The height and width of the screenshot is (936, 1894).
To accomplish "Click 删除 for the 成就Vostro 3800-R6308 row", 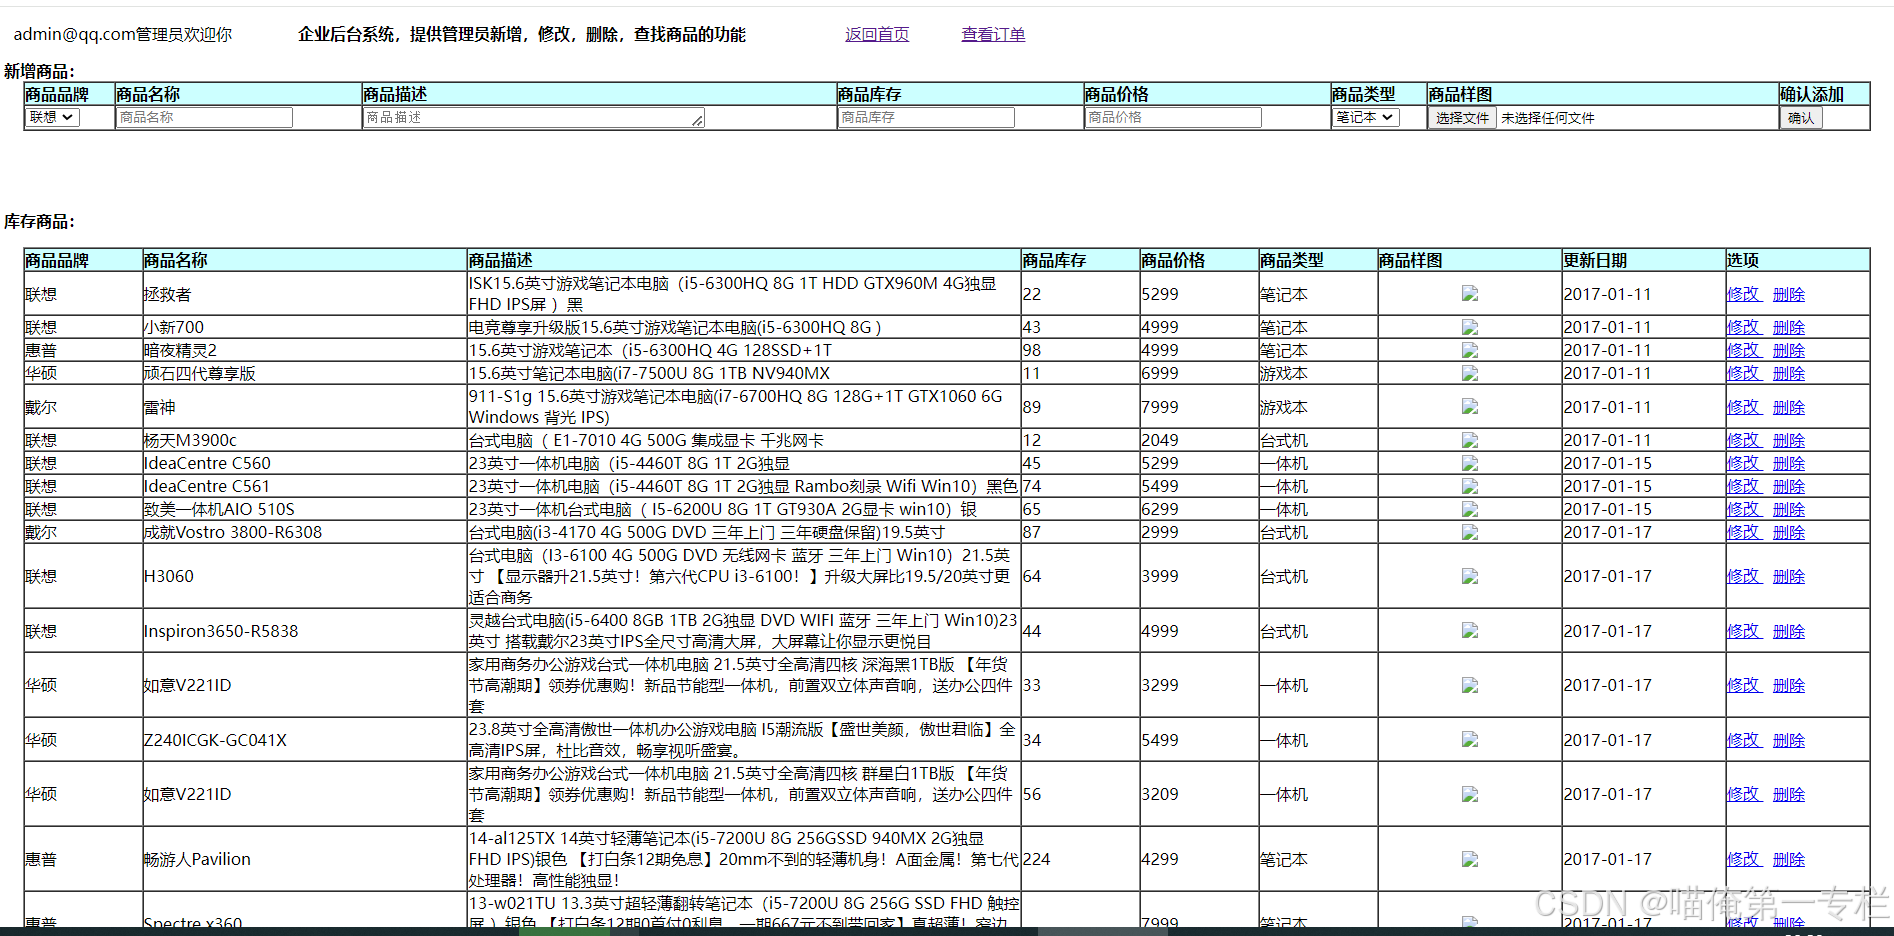I will (1789, 532).
